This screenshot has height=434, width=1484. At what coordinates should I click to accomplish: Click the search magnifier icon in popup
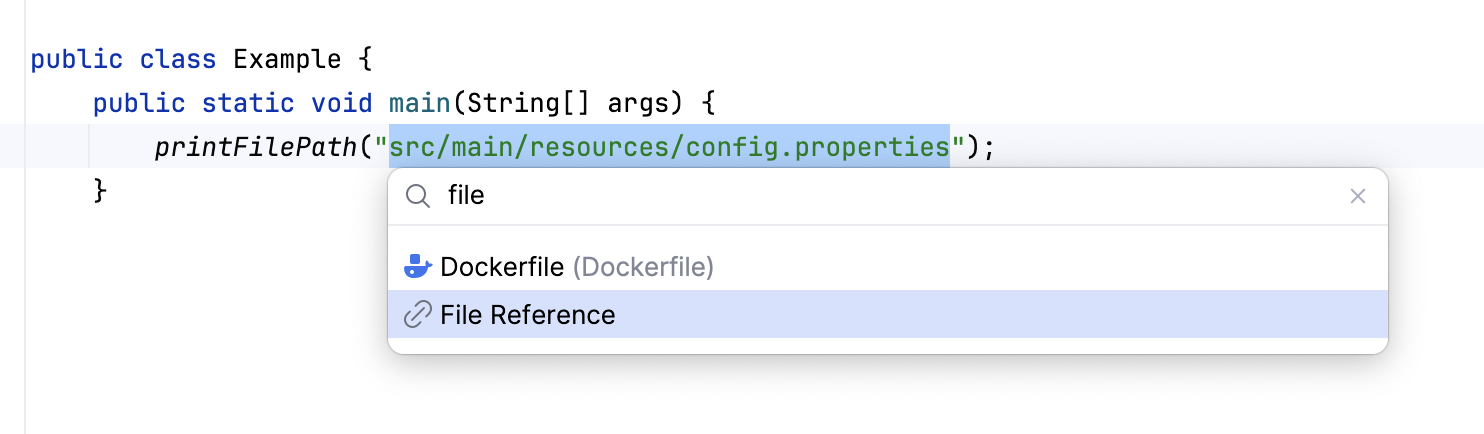pyautogui.click(x=417, y=196)
